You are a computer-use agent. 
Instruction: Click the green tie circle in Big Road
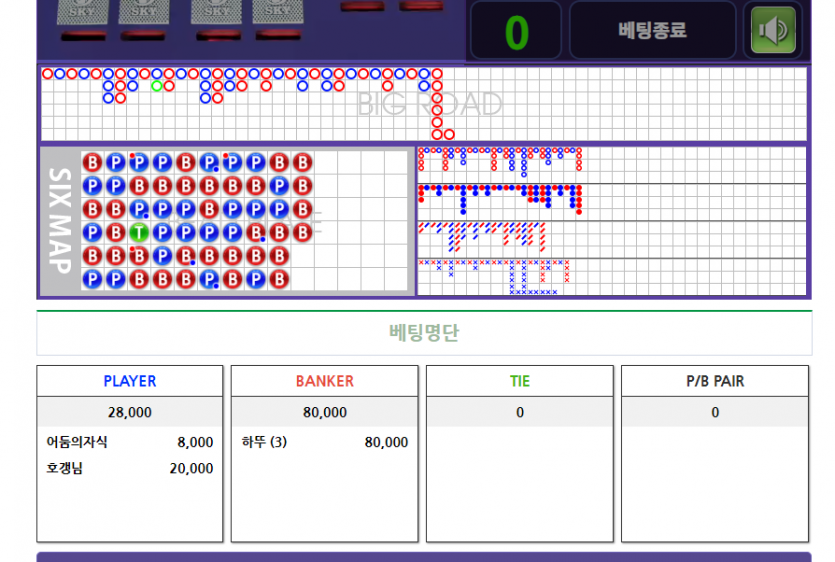(157, 86)
